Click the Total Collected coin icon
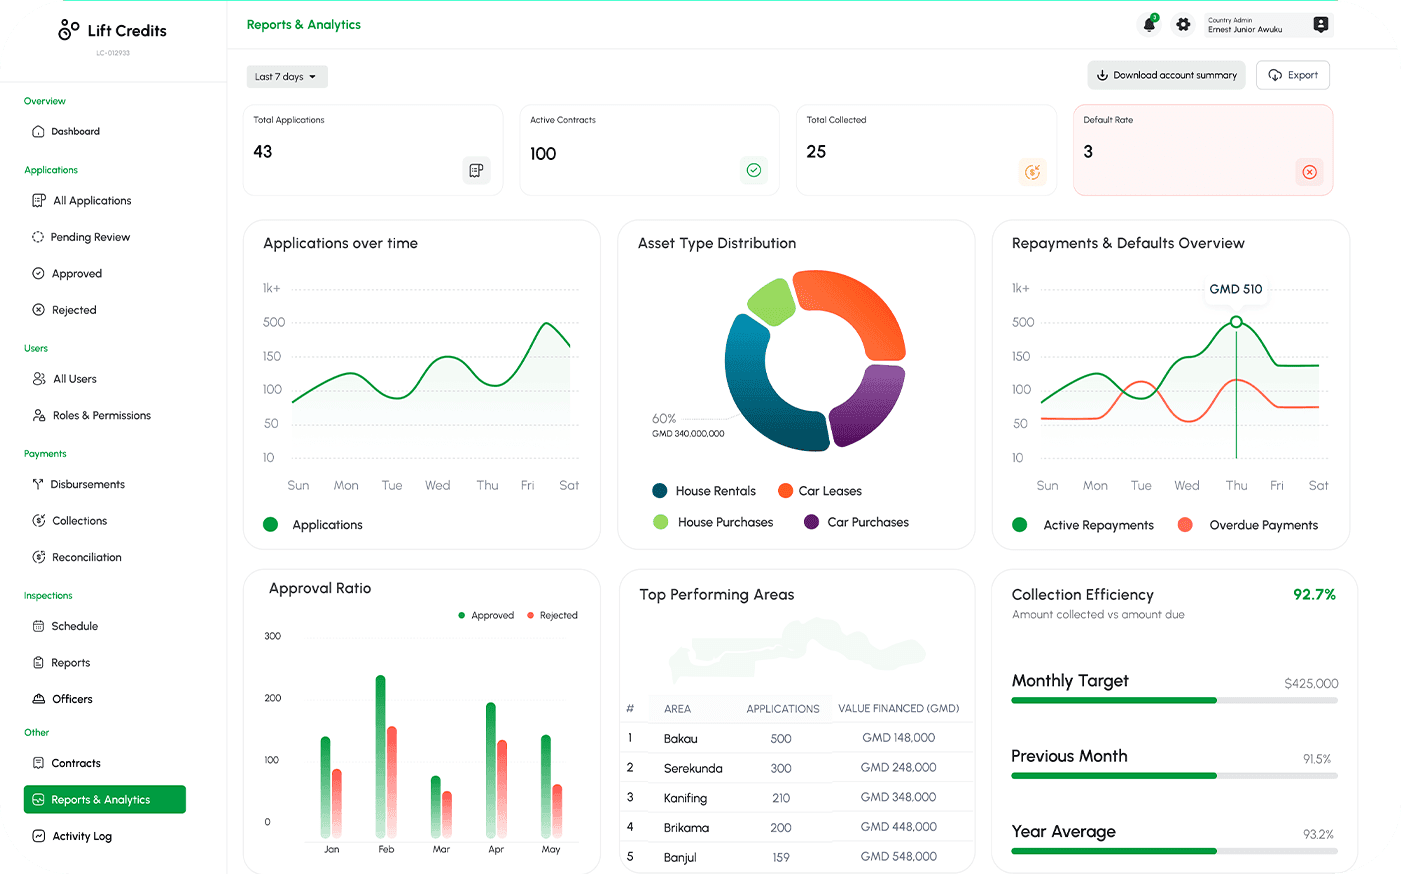This screenshot has height=874, width=1401. (1032, 171)
